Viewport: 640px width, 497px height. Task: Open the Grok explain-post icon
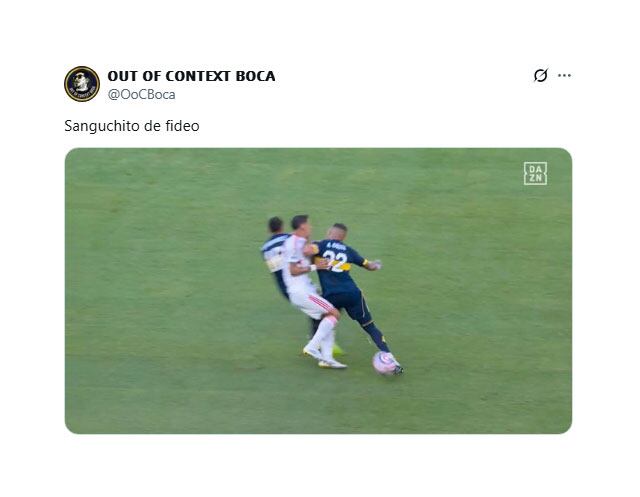[540, 75]
